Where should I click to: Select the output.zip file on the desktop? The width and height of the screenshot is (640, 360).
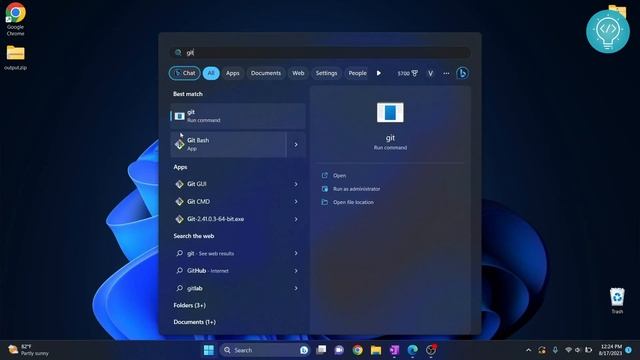tap(16, 57)
